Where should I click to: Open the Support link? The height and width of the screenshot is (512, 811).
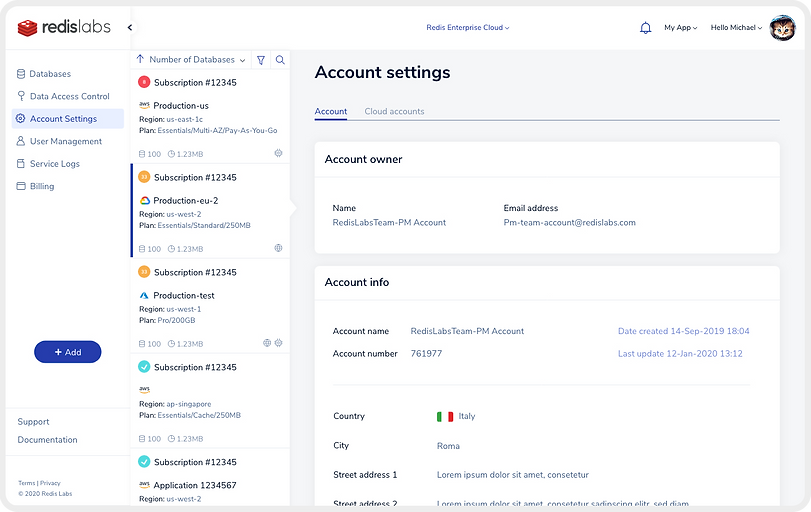click(x=33, y=421)
